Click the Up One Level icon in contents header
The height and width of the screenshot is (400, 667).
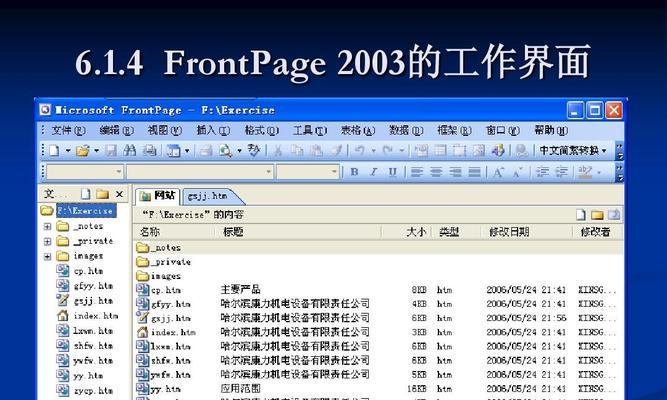[x=613, y=215]
